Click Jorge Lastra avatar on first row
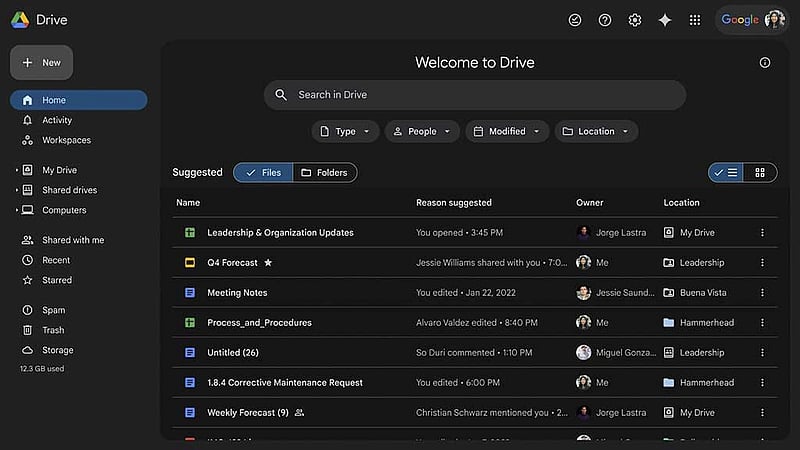 [583, 233]
